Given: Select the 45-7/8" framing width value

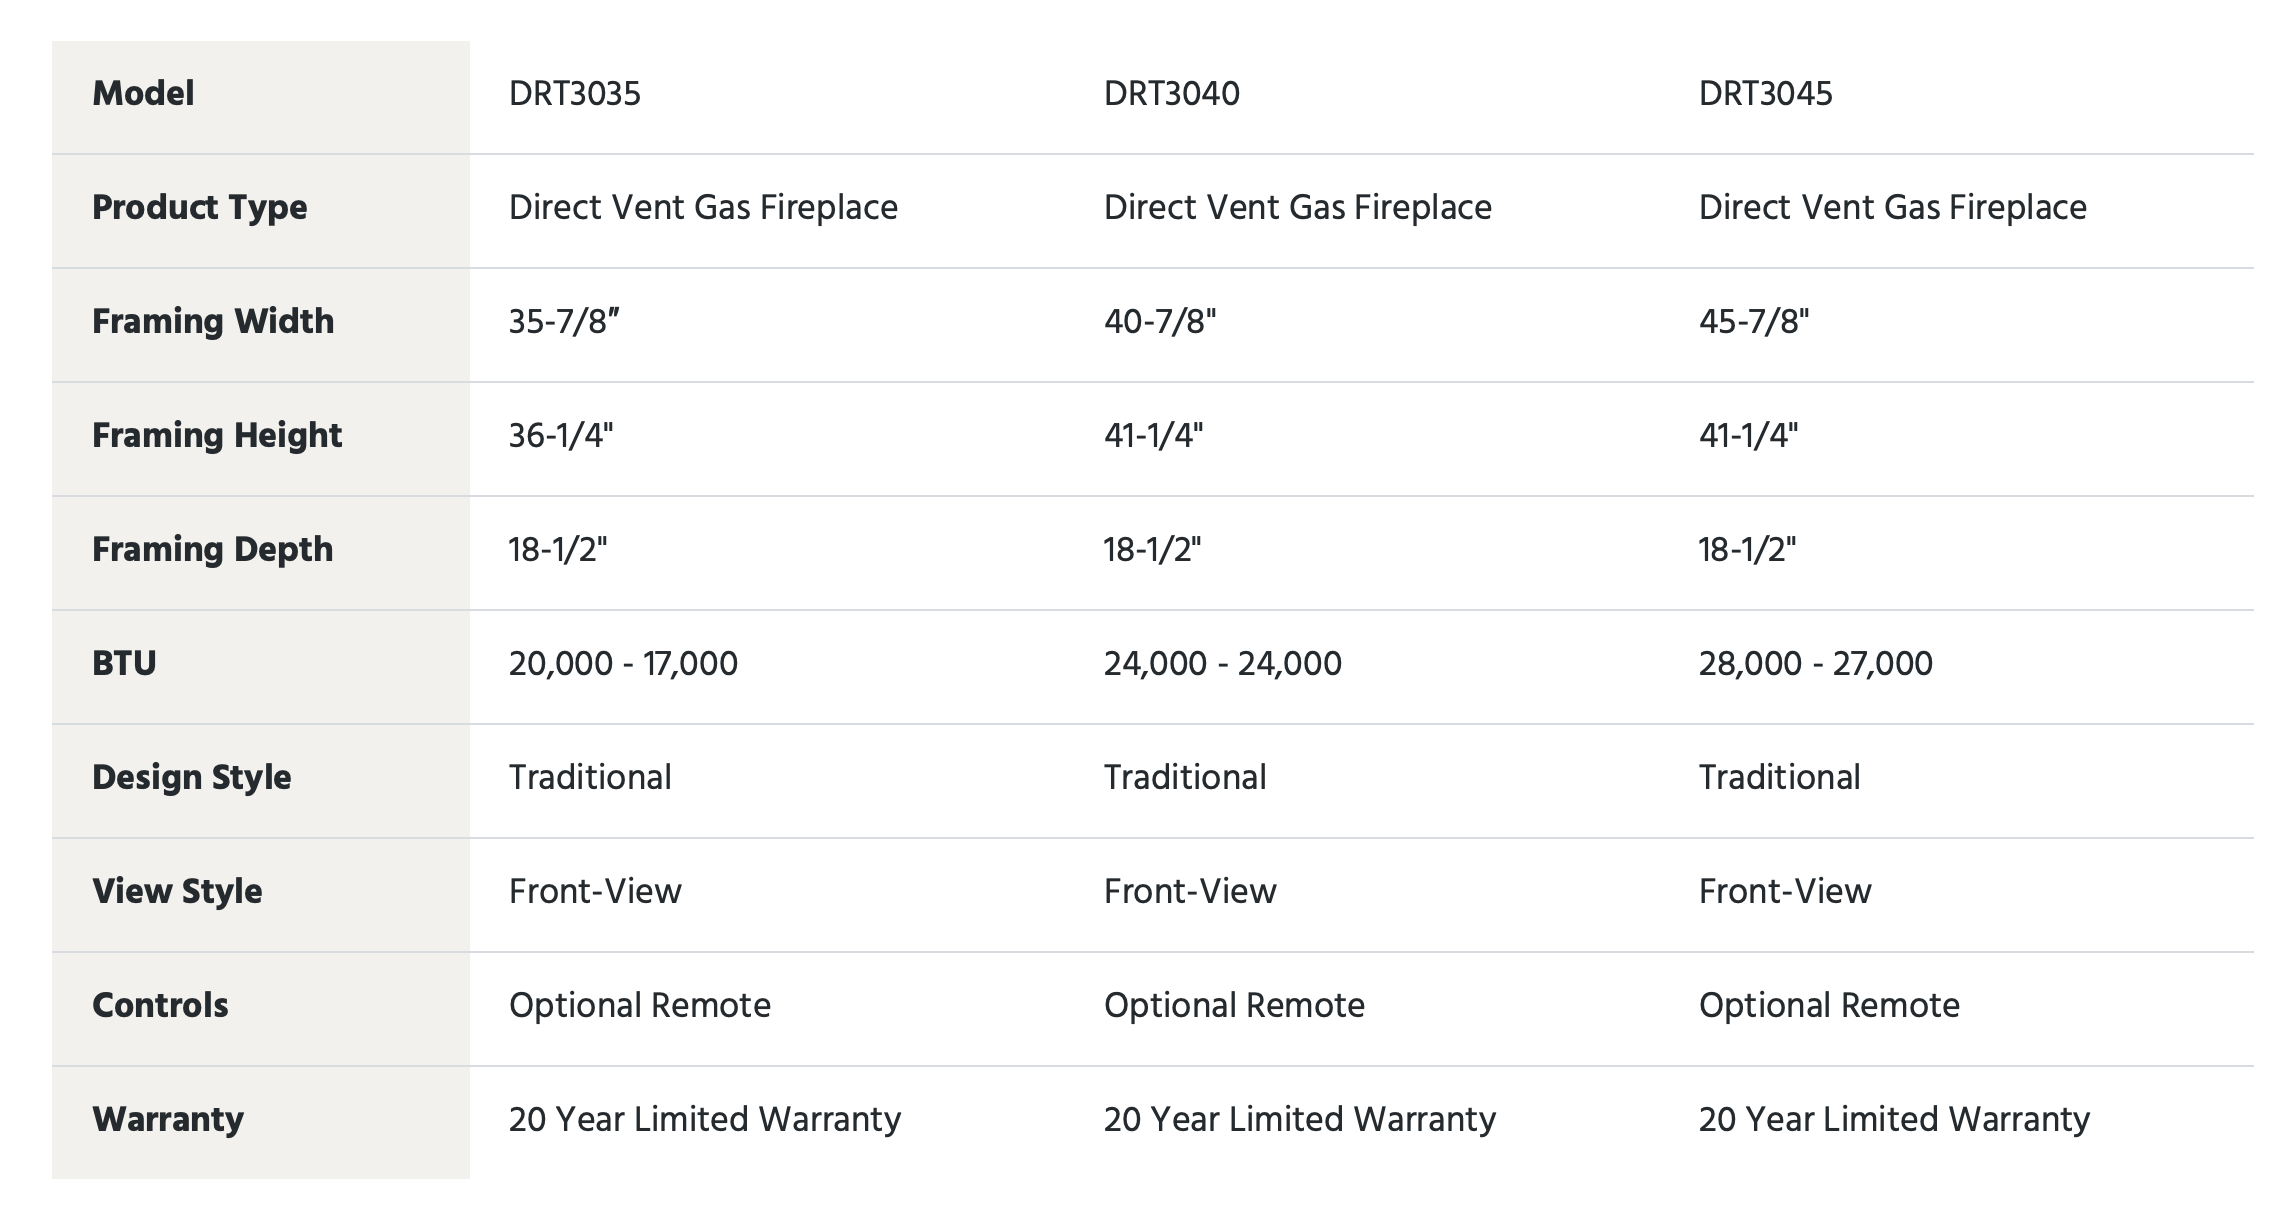Looking at the screenshot, I should click(x=1754, y=322).
